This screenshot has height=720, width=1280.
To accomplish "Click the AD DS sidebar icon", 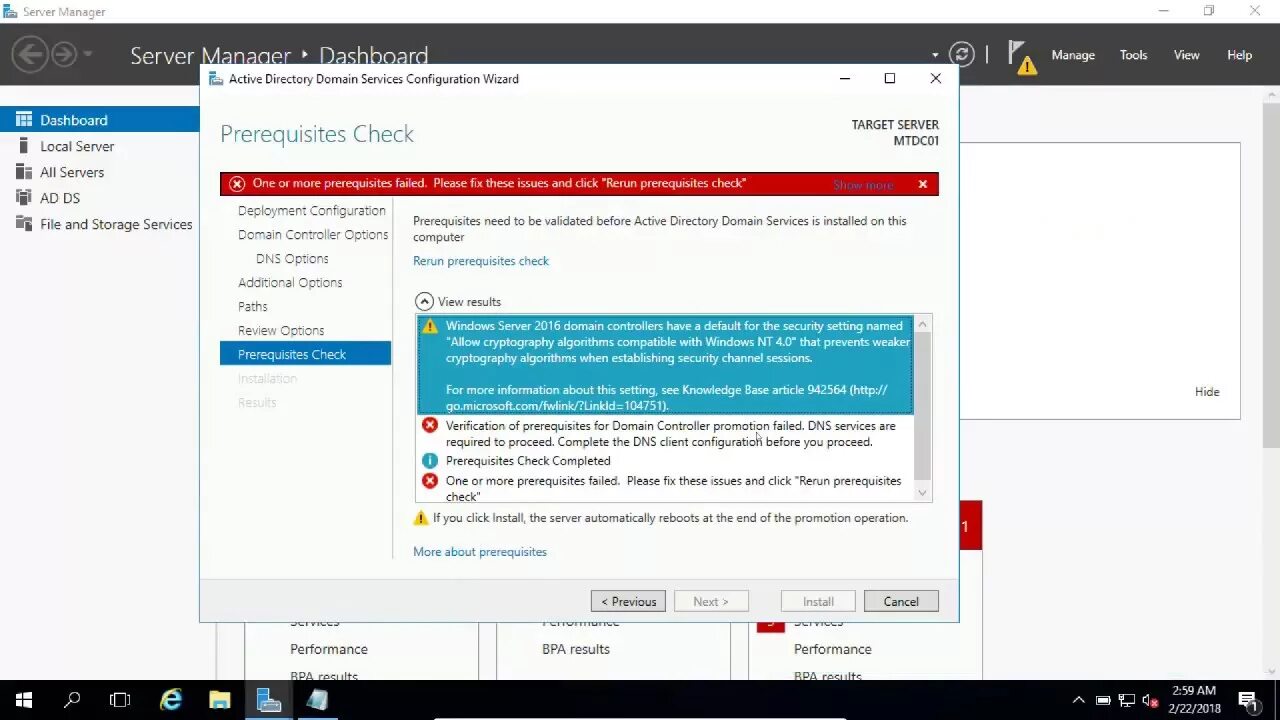I will click(x=24, y=198).
